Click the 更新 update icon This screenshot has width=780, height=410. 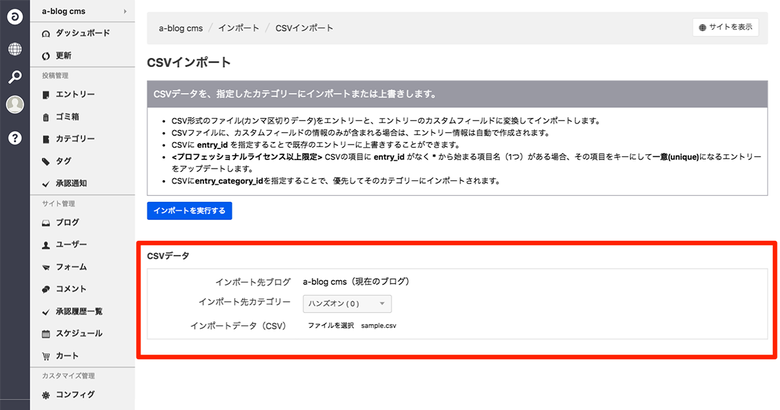(46, 56)
